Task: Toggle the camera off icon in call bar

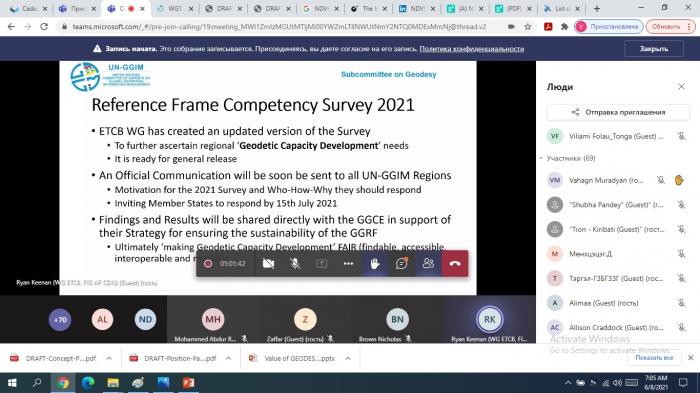Action: [268, 263]
